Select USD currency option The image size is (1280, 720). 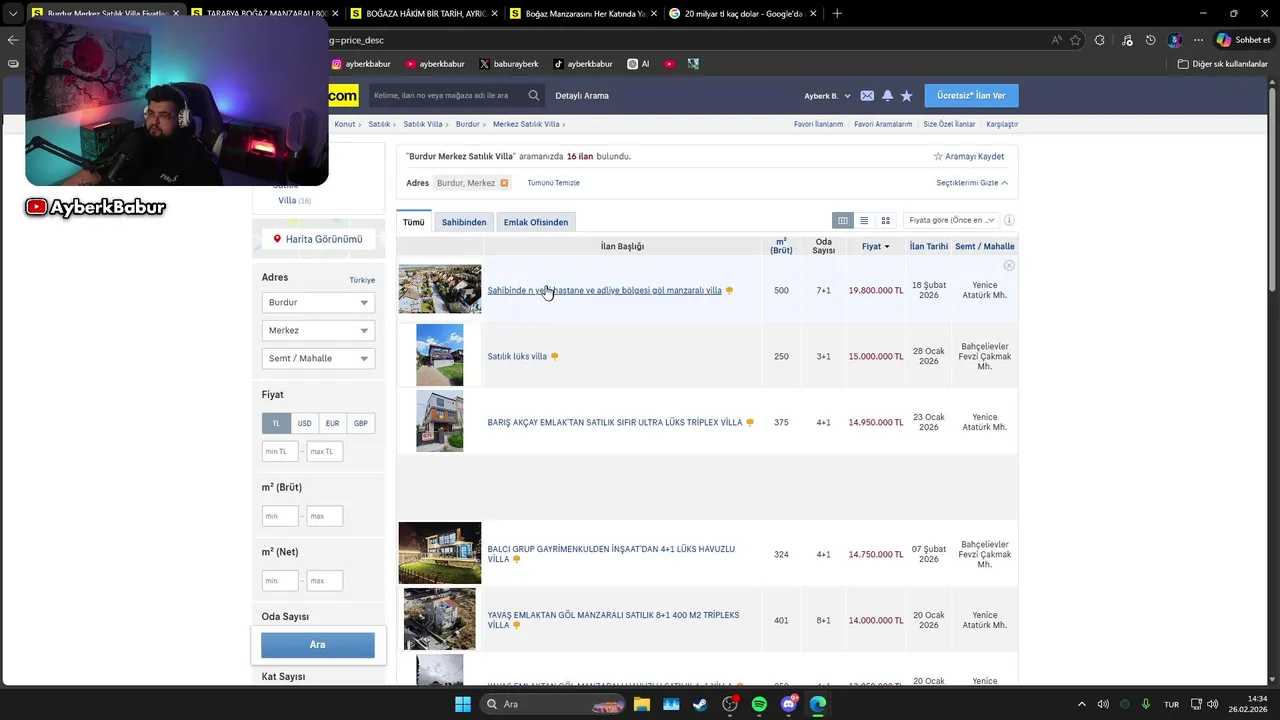click(x=304, y=423)
